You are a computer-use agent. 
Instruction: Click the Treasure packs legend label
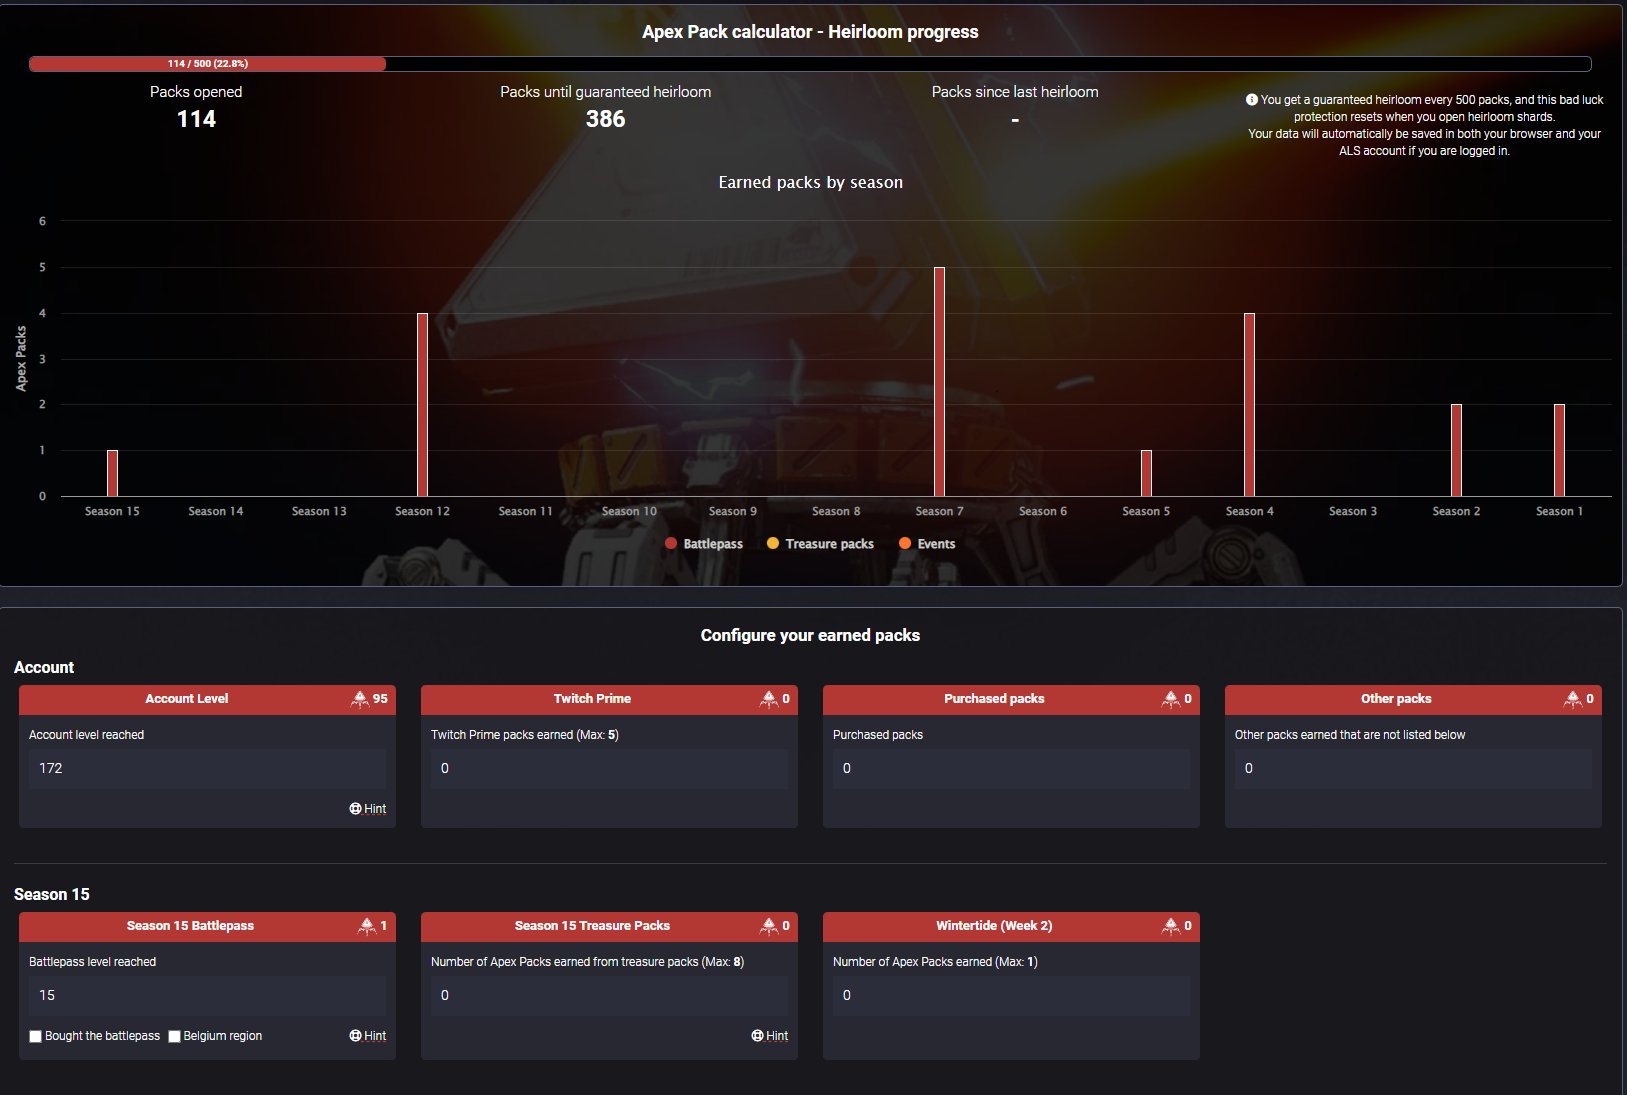pos(830,544)
